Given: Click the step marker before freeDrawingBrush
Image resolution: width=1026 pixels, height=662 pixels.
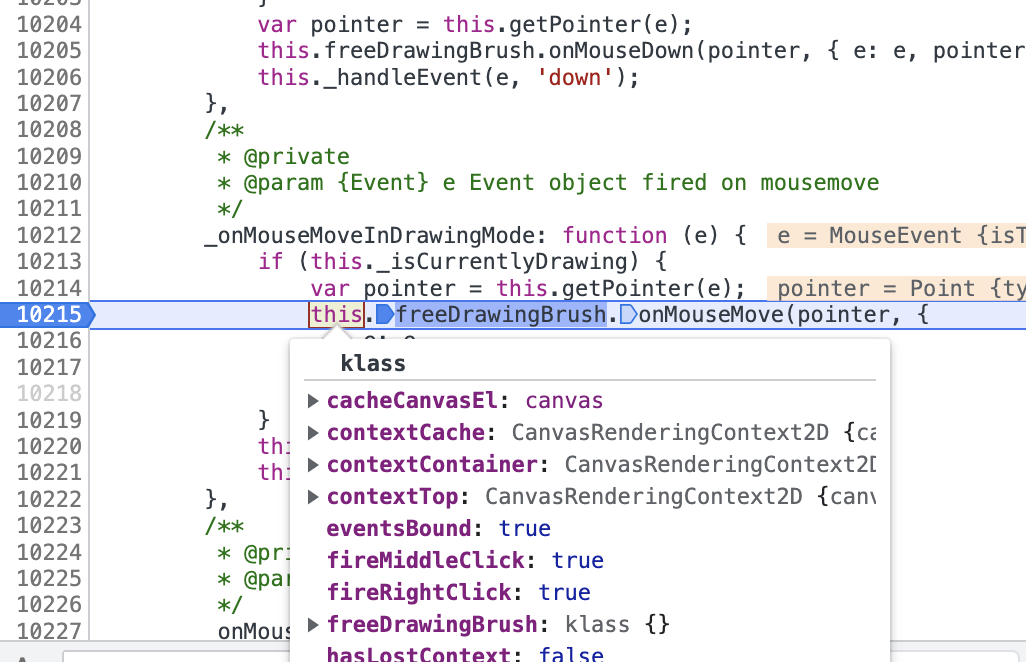Looking at the screenshot, I should 385,315.
